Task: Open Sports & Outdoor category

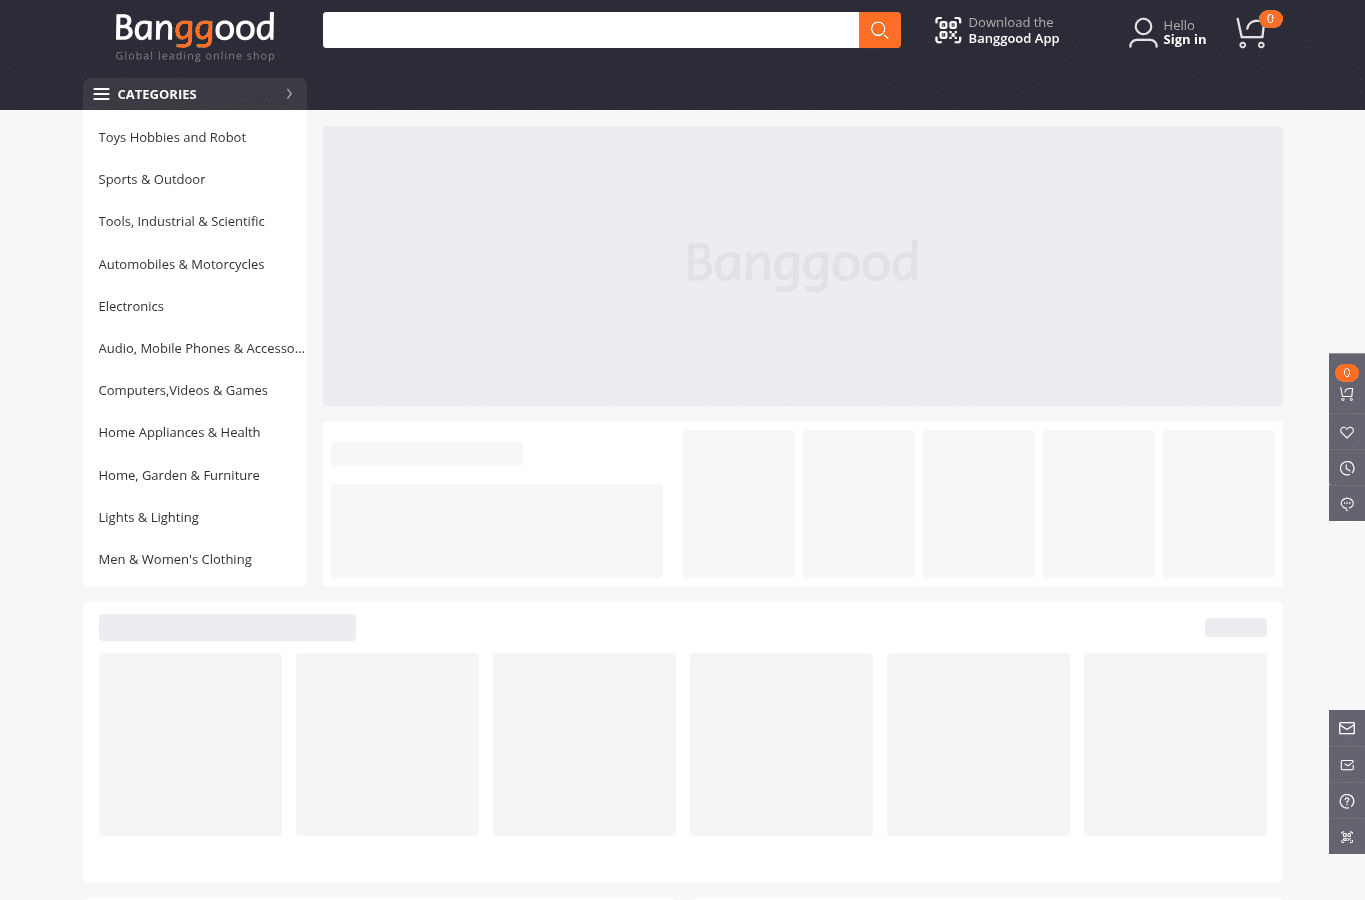Action: (152, 179)
